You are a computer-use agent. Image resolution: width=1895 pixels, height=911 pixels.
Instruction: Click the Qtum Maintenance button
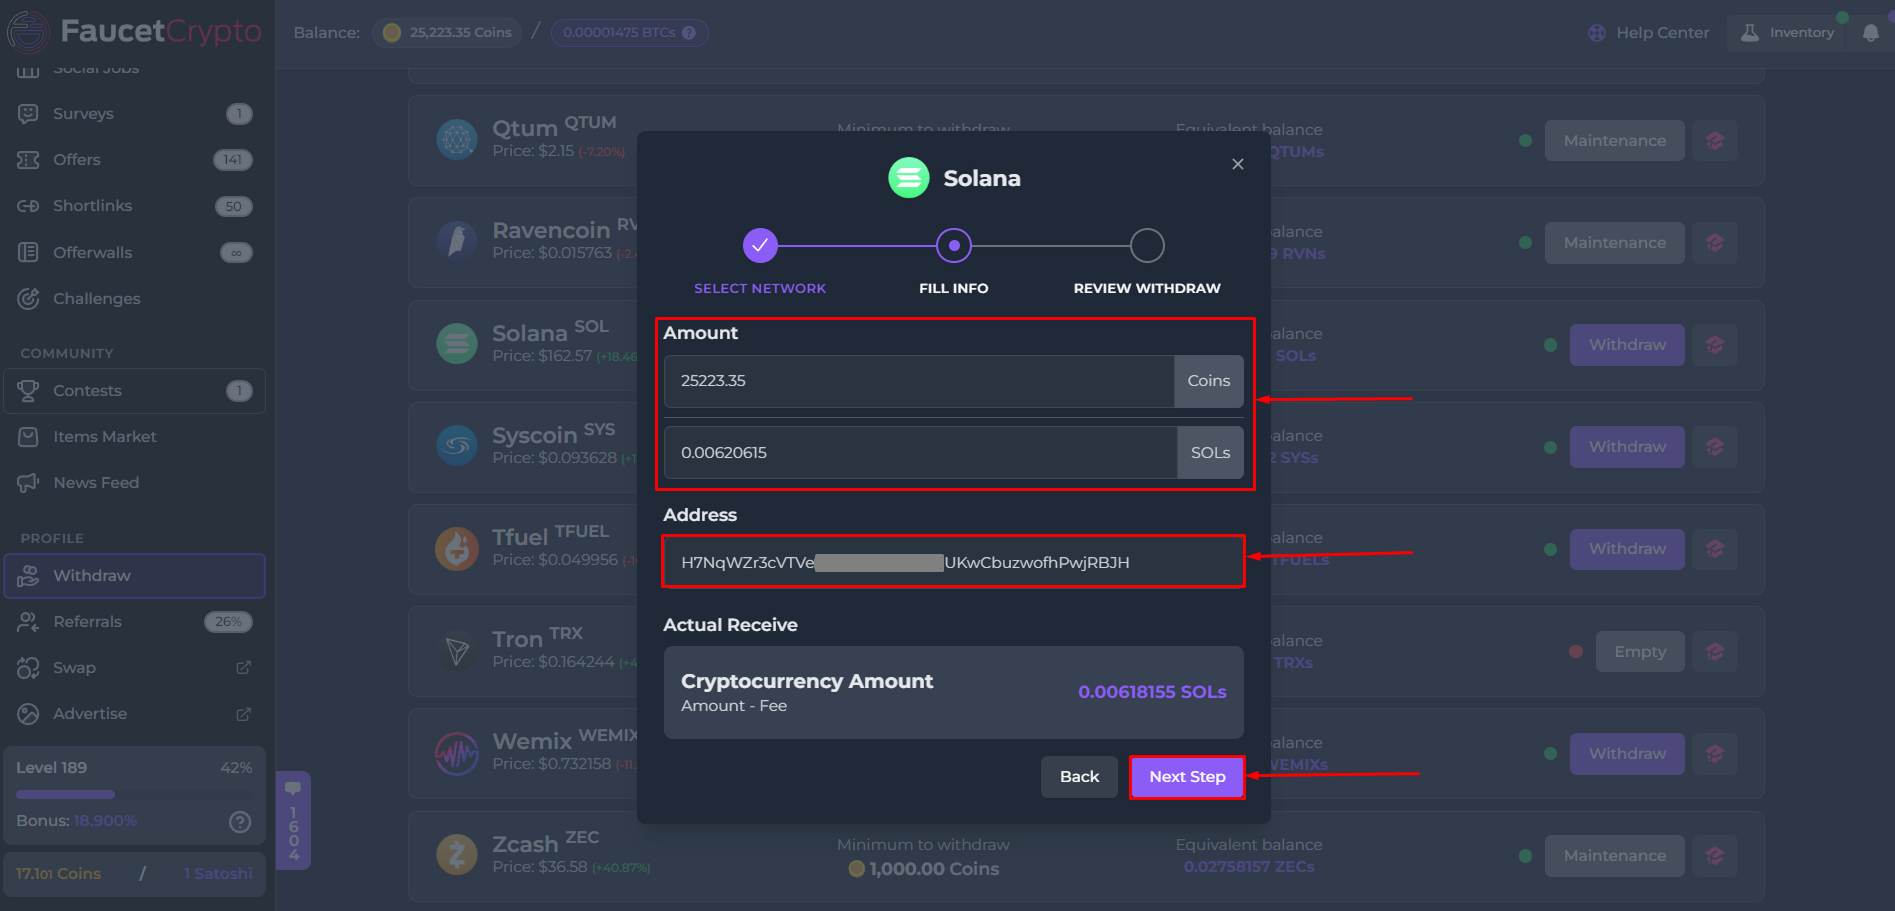(x=1615, y=141)
